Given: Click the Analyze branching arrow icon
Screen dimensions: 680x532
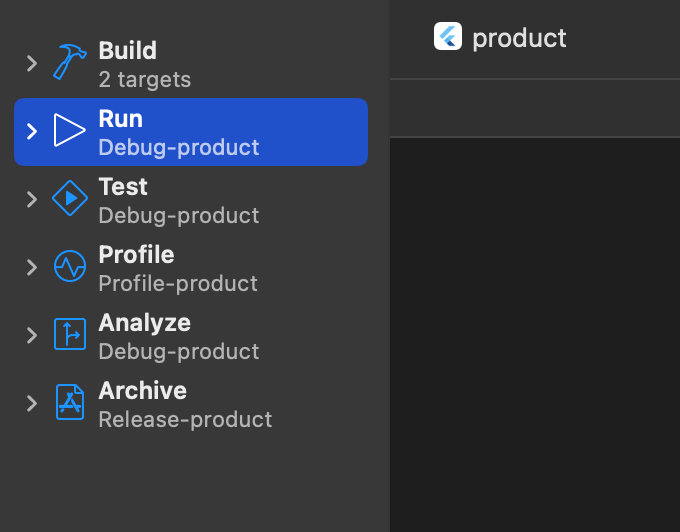Looking at the screenshot, I should [70, 335].
